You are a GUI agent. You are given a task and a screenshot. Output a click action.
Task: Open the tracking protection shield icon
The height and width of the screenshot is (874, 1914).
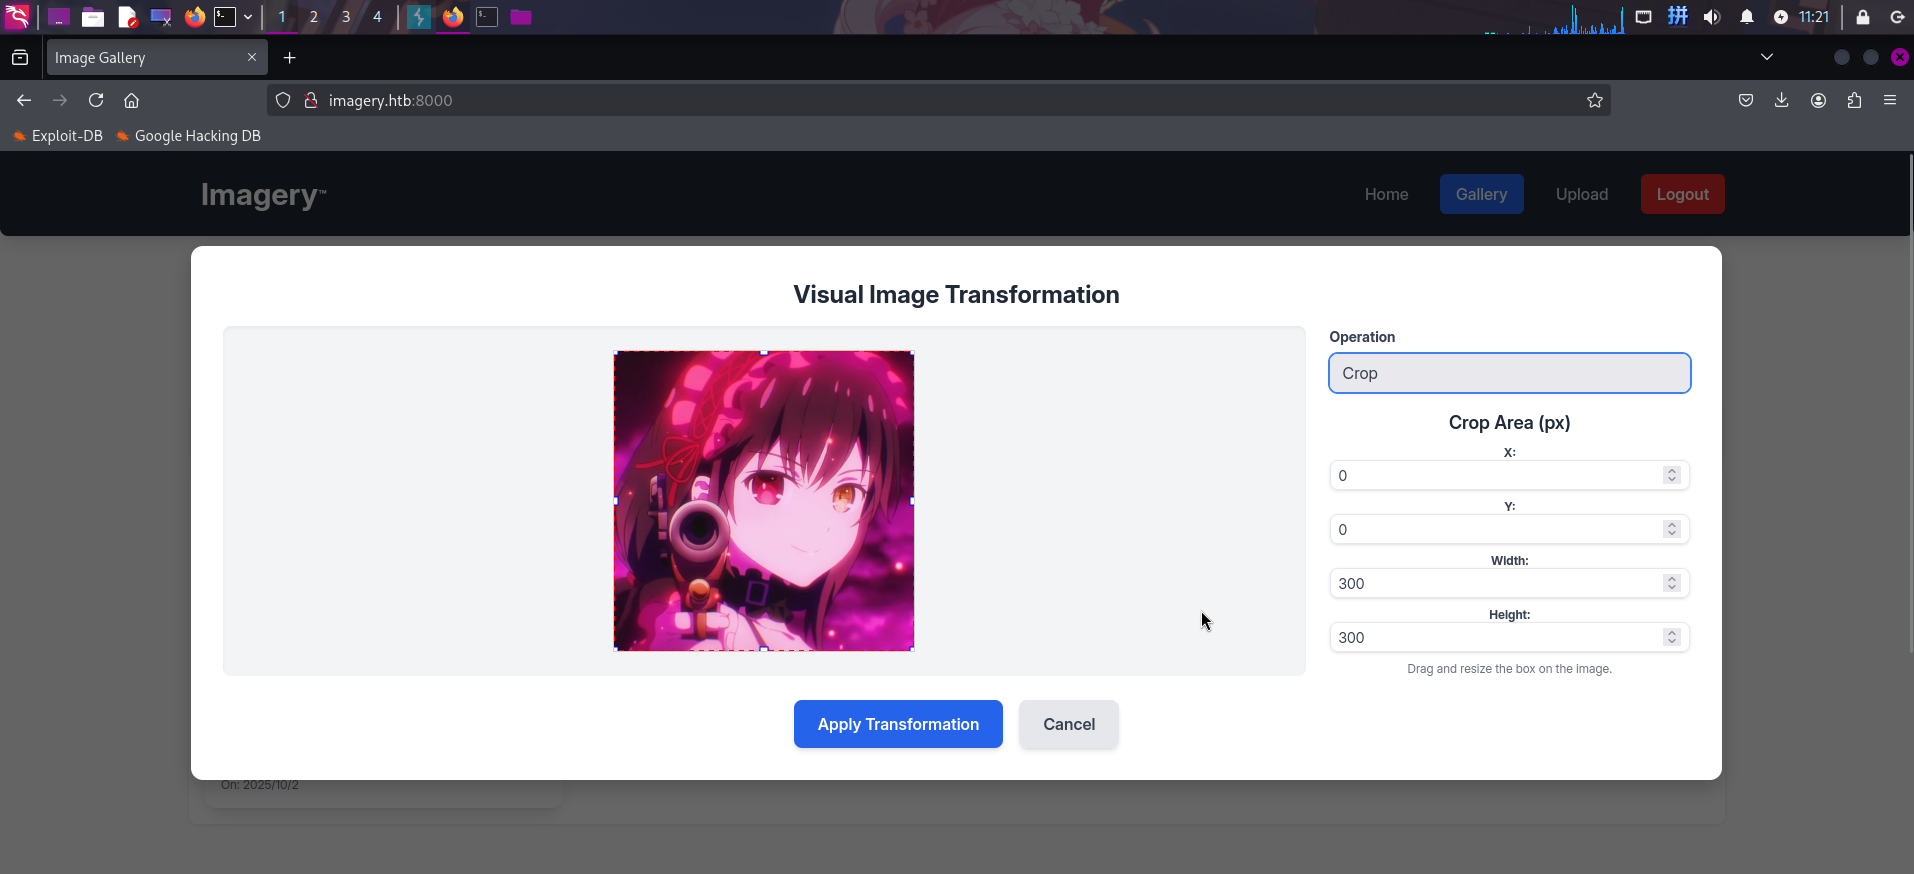(283, 100)
